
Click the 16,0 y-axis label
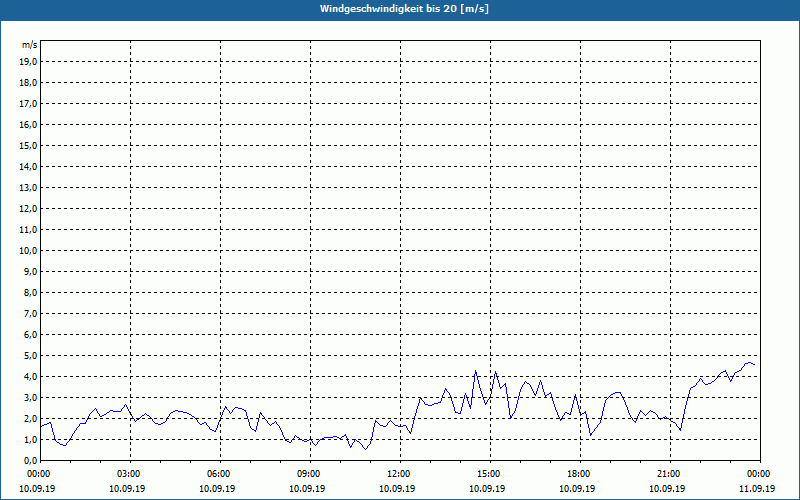tap(28, 124)
